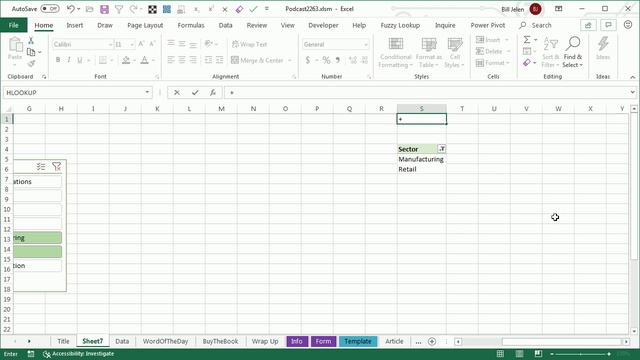Click the Undo icon in quick access toolbar
Screen dimensions: 640x360
click(x=71, y=9)
